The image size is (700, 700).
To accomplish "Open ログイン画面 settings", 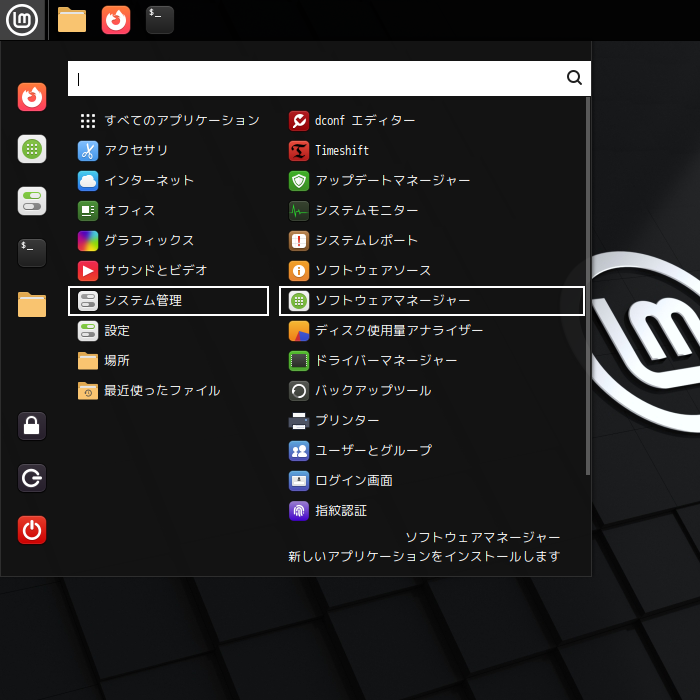I will [432, 481].
